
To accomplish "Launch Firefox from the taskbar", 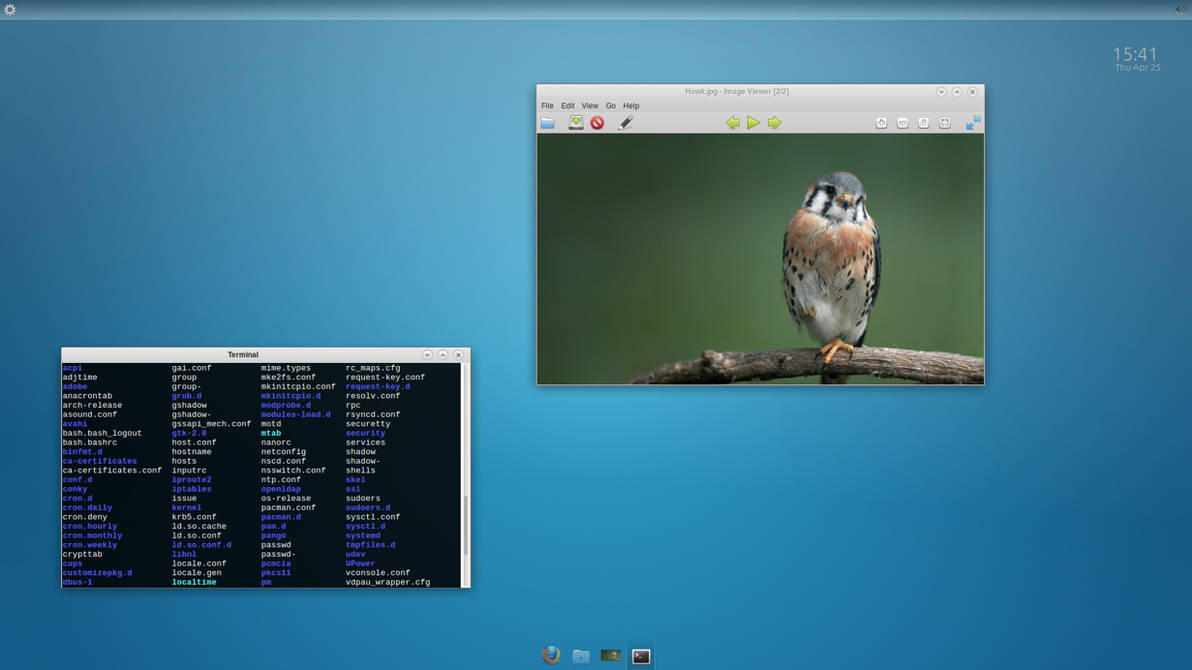I will click(x=551, y=655).
